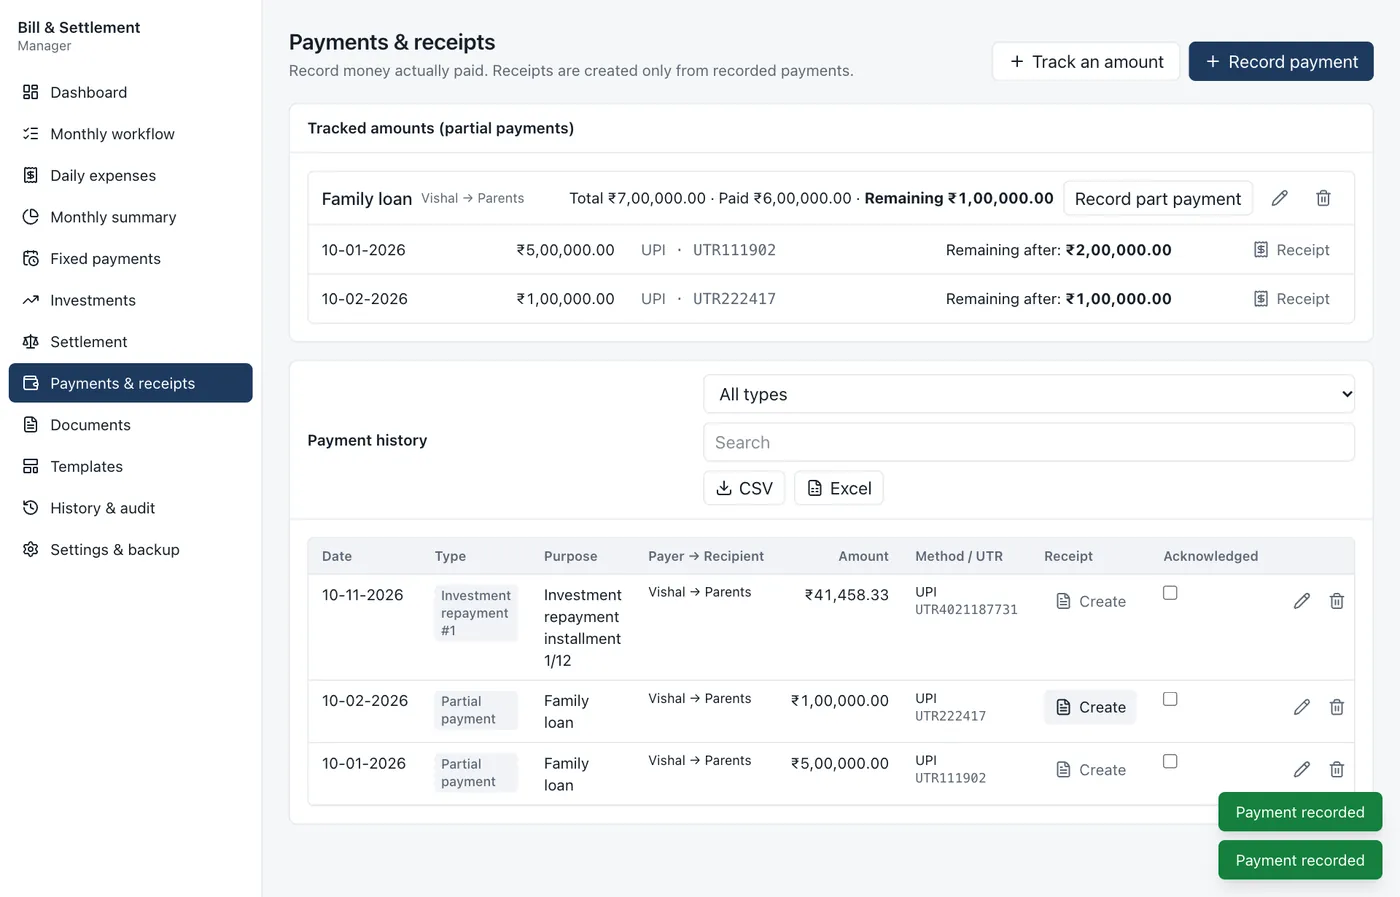
Task: Tick Acknowledged for the ₹1,00,000.00 payment
Action: click(x=1170, y=699)
